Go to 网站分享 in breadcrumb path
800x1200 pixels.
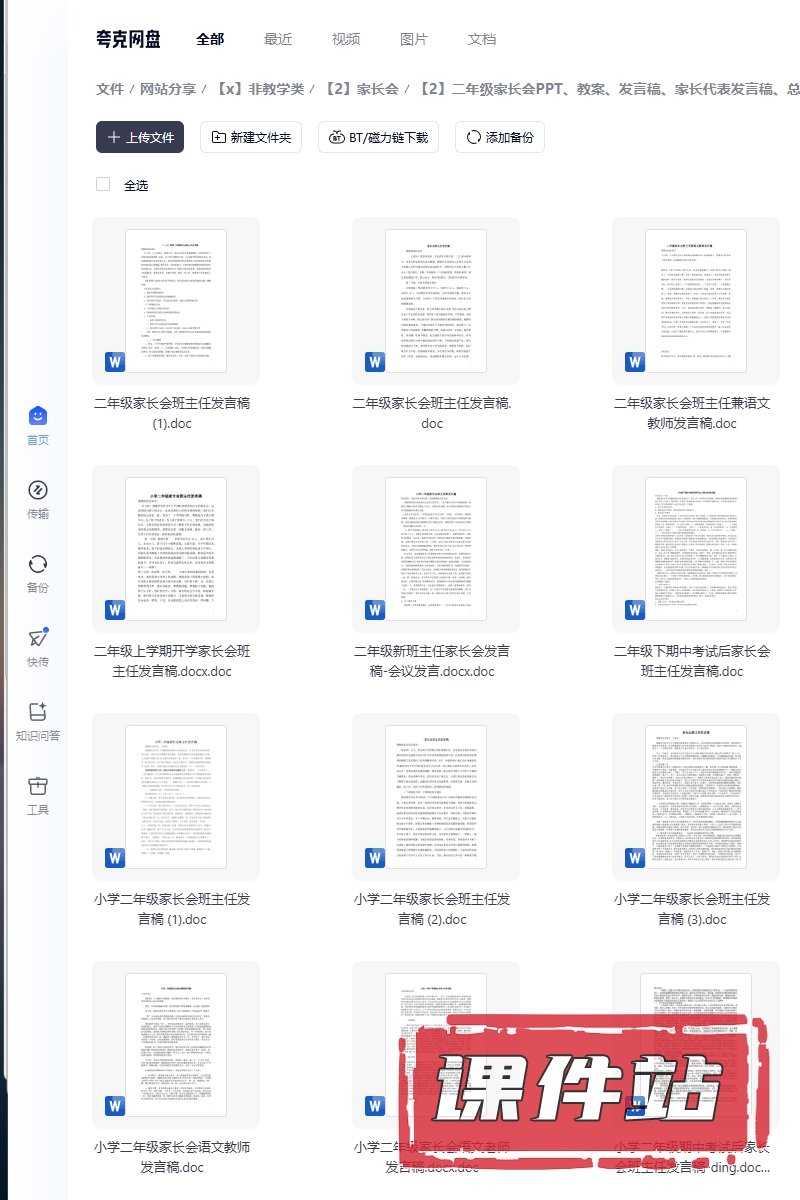pyautogui.click(x=168, y=89)
